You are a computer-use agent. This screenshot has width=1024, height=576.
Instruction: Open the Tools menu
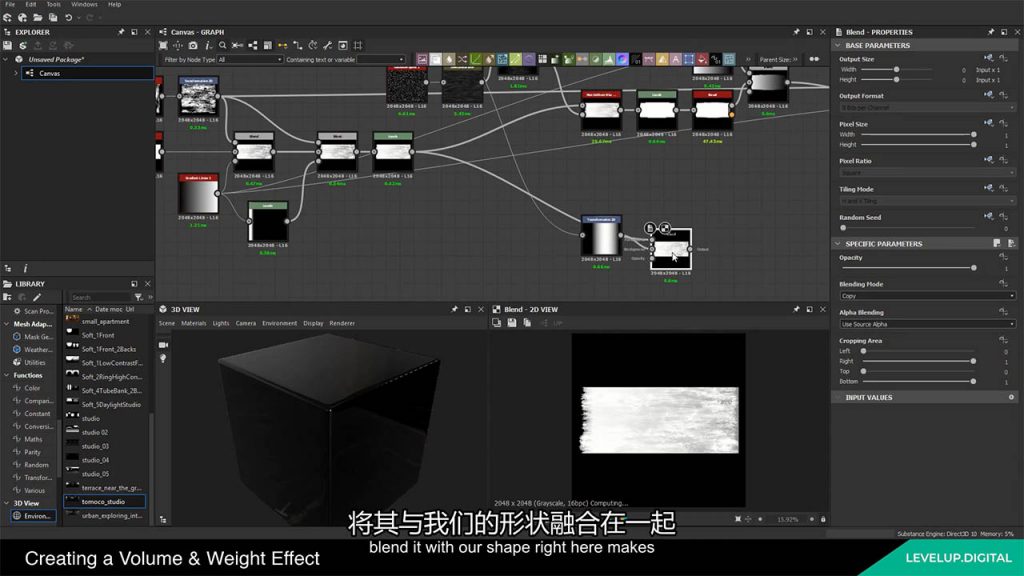pos(54,4)
